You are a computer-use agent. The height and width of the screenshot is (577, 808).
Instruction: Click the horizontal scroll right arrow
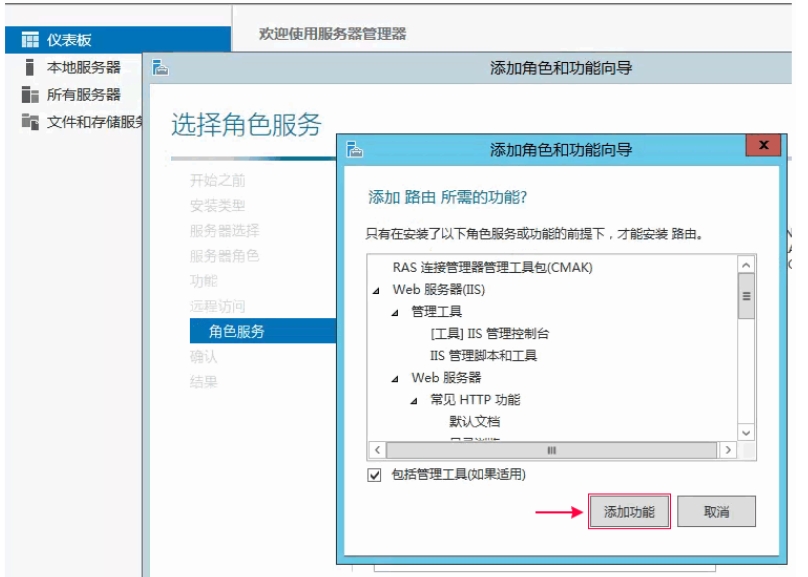(728, 450)
